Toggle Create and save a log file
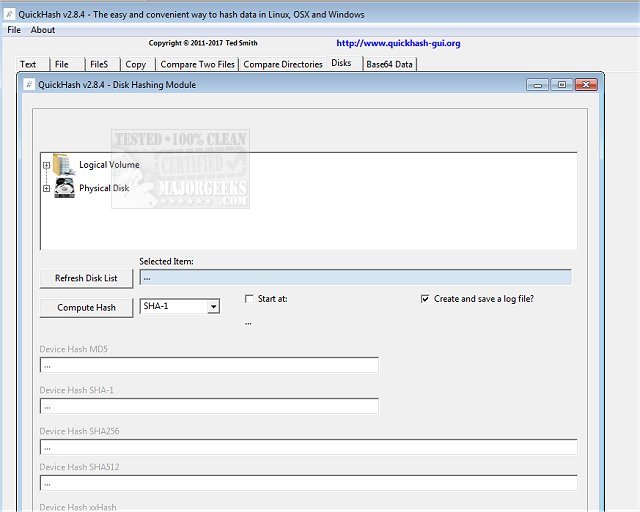 click(x=425, y=299)
